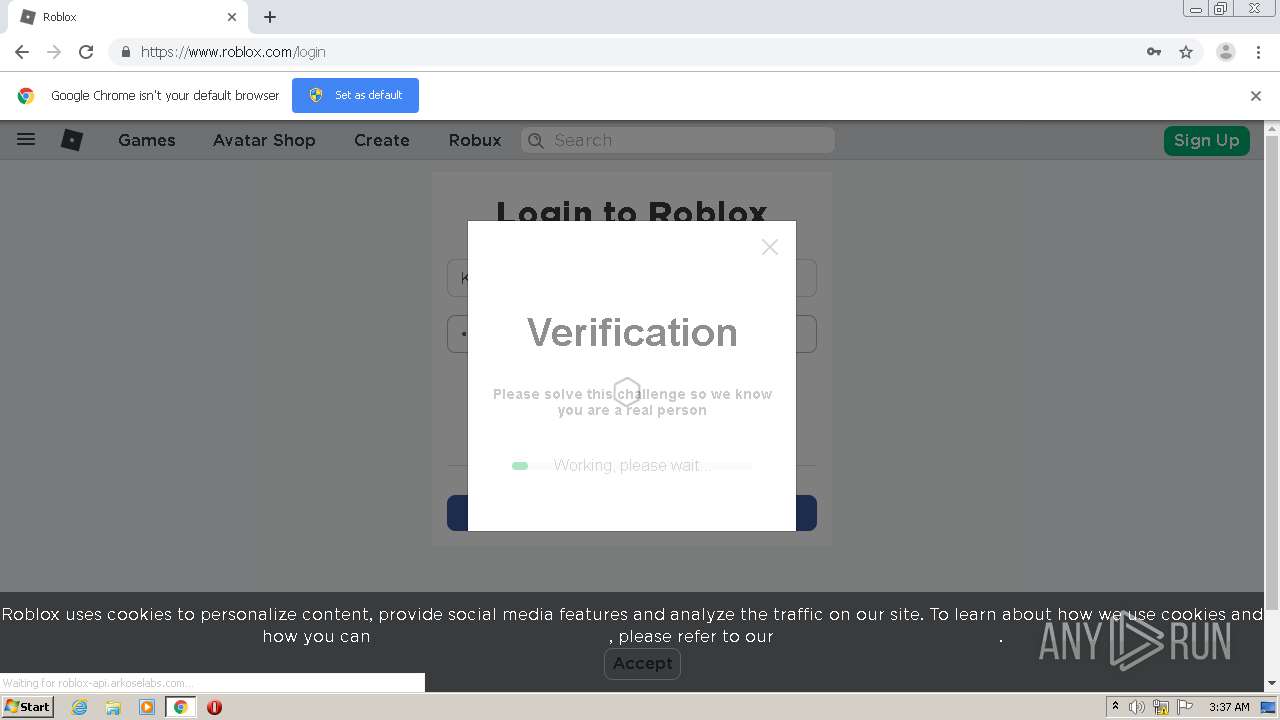The height and width of the screenshot is (720, 1280).
Task: Set Chrome as default browser
Action: tap(355, 95)
